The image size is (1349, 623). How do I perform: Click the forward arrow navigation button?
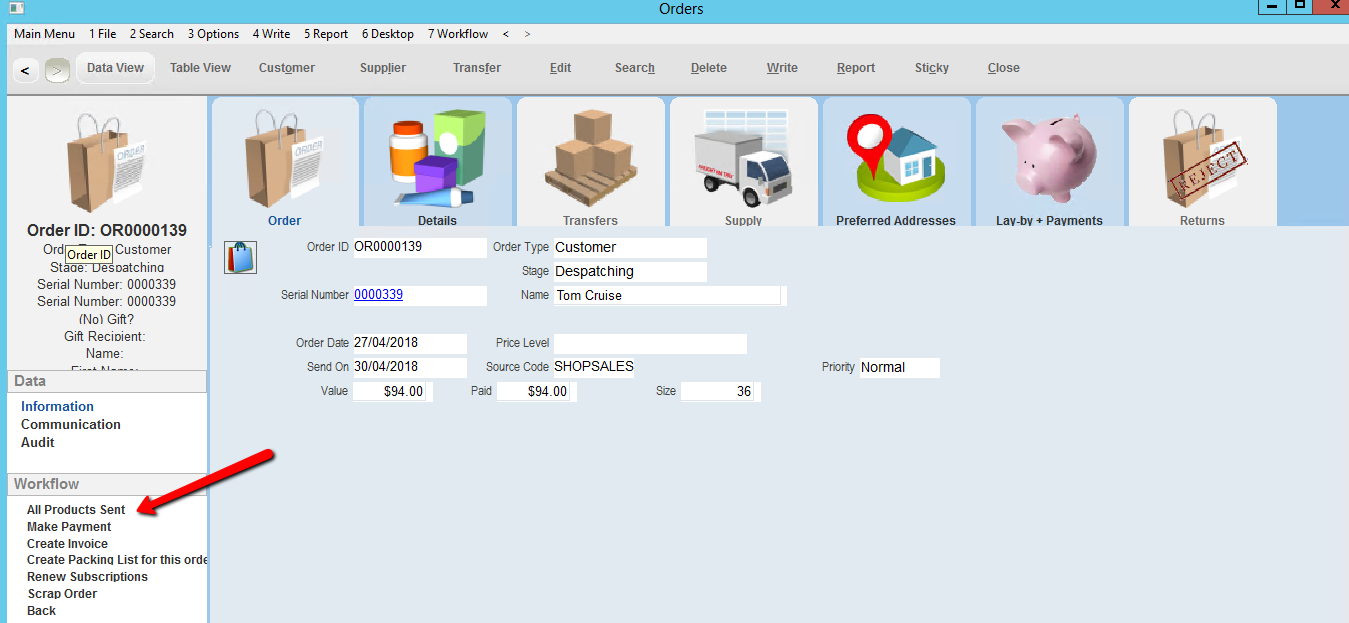(x=57, y=70)
